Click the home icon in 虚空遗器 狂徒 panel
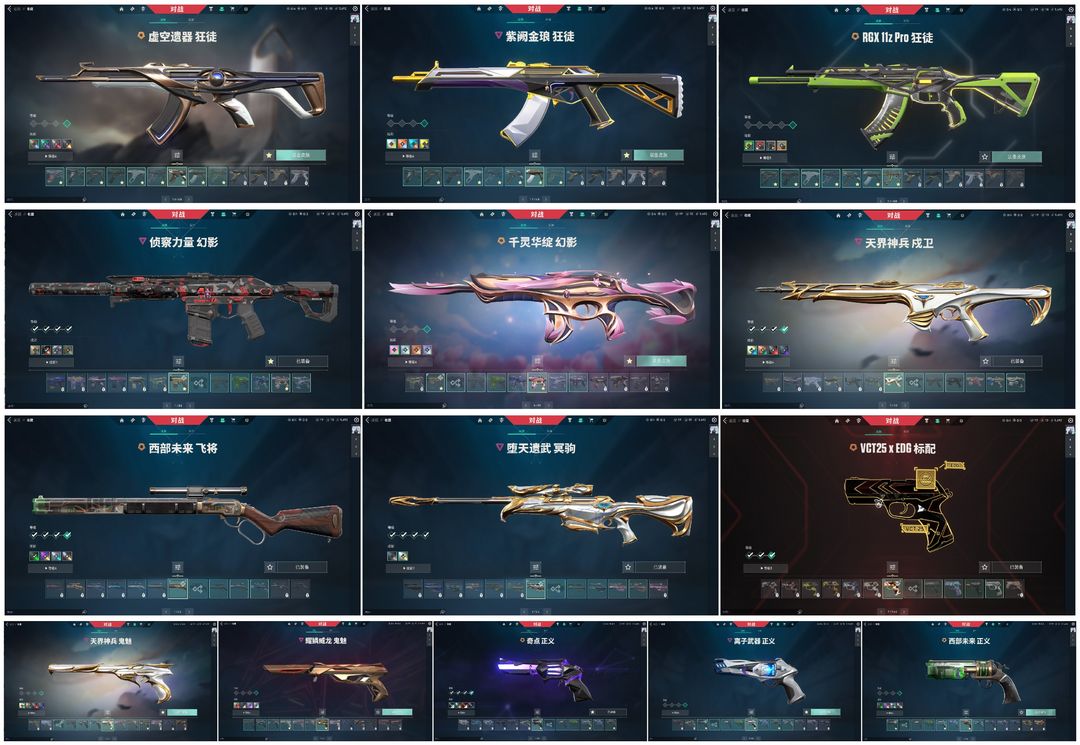1080x745 pixels. point(122,10)
